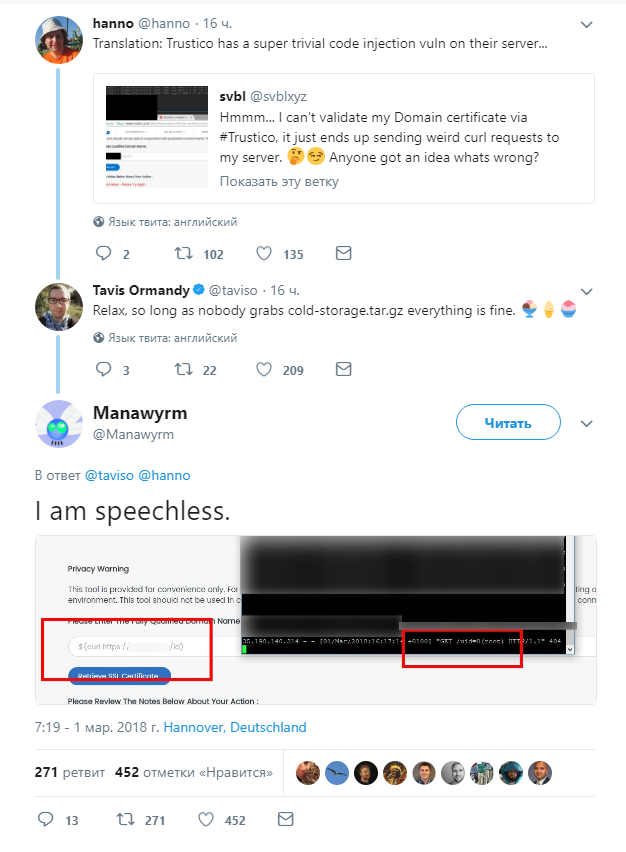Retweet Tavis Ormandy's cold-storage tweet
Viewport: 626px width, 852px height.
pyautogui.click(x=184, y=370)
